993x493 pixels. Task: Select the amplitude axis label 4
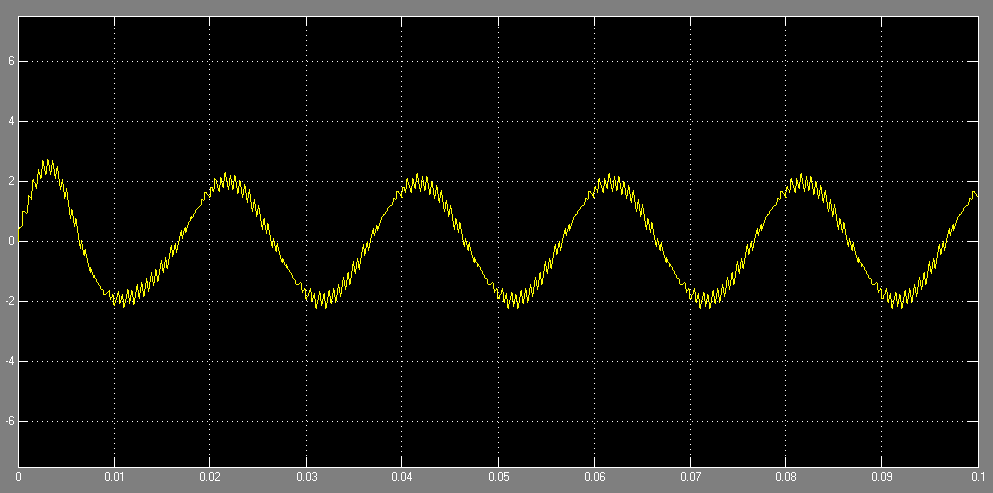(11, 122)
